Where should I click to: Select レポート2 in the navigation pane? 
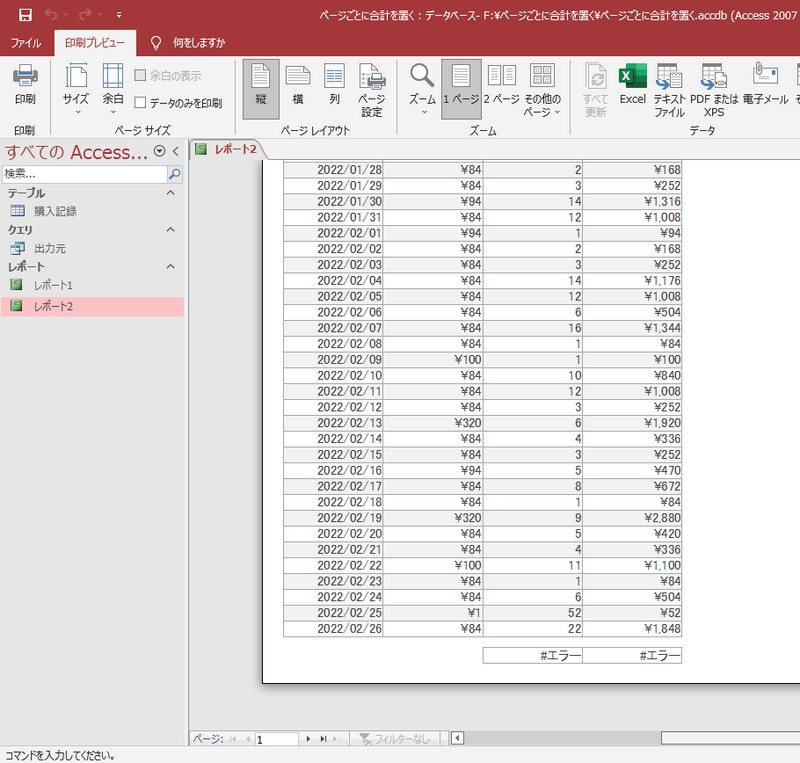coord(92,306)
